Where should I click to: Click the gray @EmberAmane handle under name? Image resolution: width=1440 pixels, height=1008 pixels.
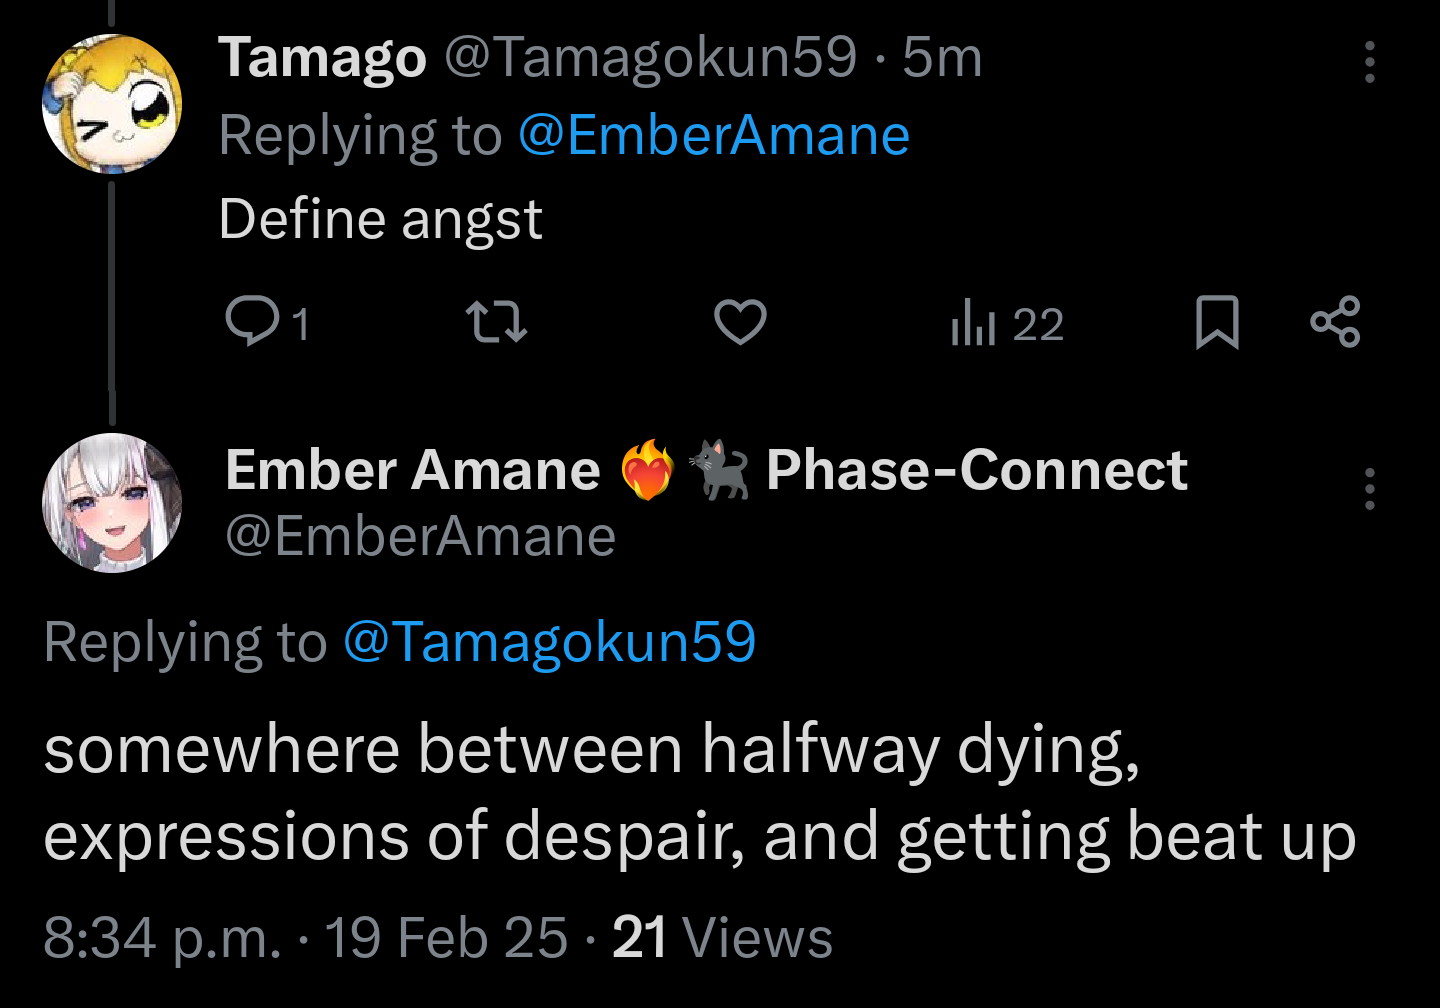point(420,537)
